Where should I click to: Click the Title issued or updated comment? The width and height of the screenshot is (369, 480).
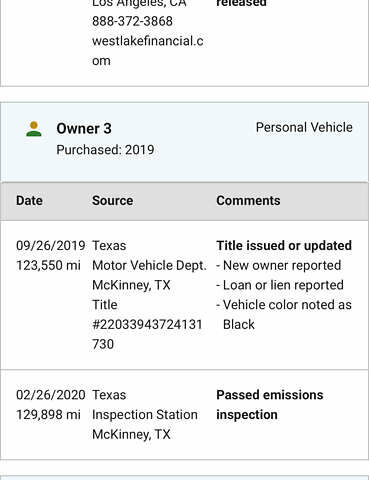click(284, 246)
